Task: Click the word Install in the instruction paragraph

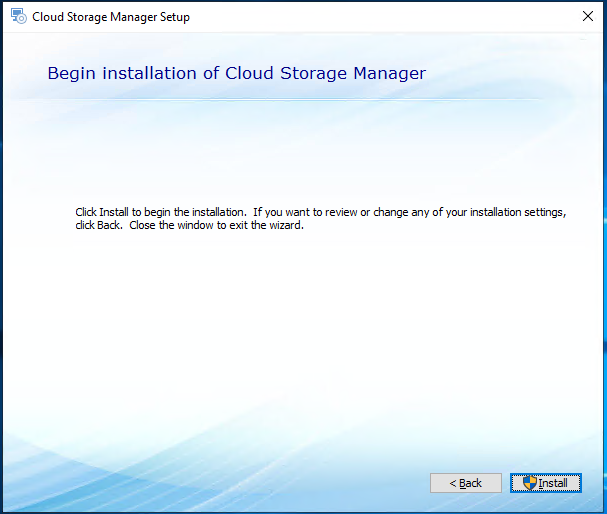Action: (x=114, y=212)
